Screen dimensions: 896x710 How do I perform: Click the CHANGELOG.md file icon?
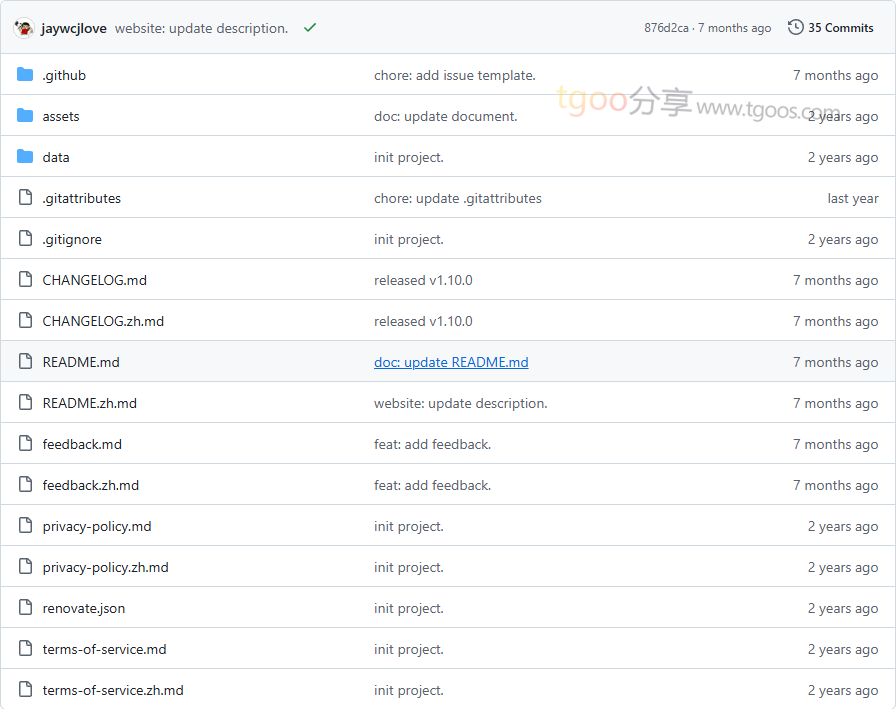click(x=25, y=280)
